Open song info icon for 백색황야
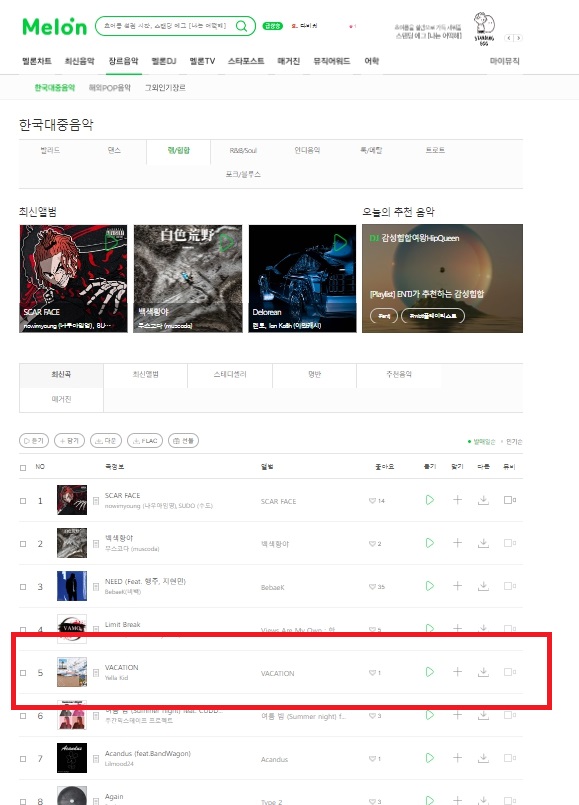The height and width of the screenshot is (805, 579). click(96, 544)
